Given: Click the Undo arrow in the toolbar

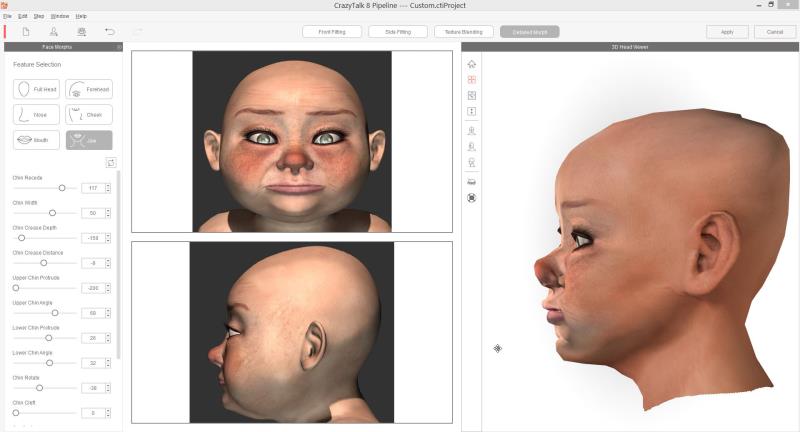Looking at the screenshot, I should click(x=109, y=32).
